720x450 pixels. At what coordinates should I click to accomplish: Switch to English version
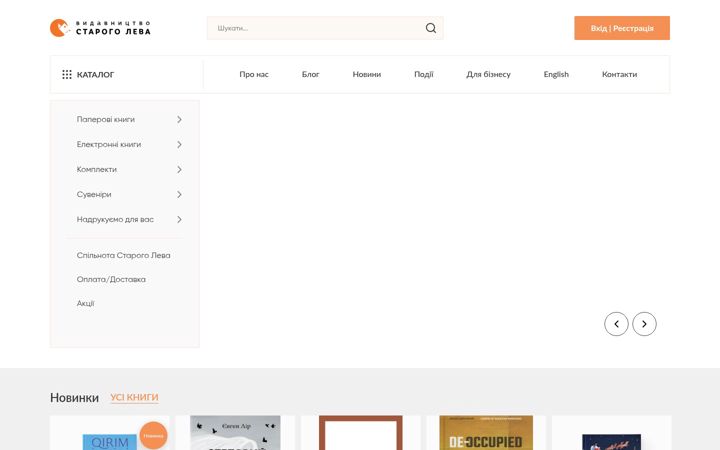coord(556,74)
